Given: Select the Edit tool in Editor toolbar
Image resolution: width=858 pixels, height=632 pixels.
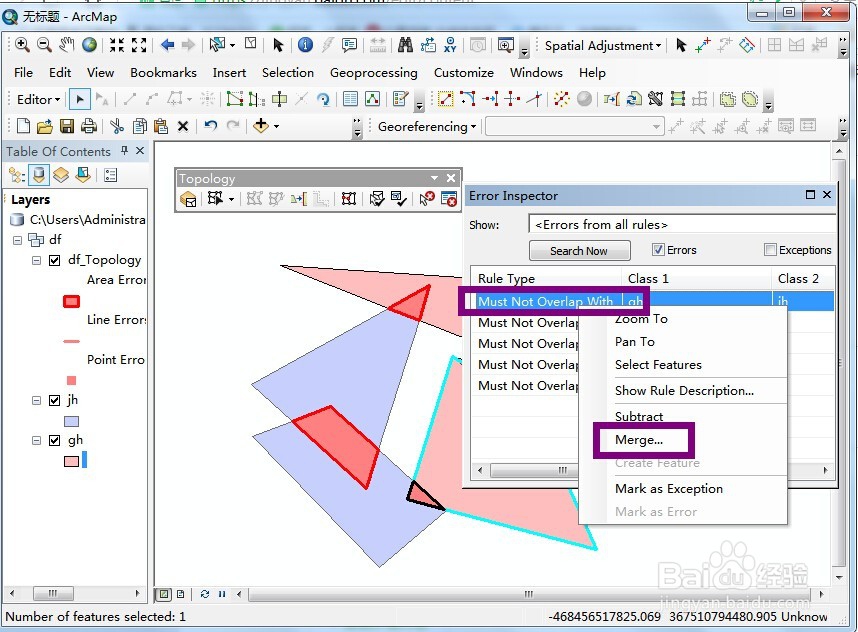Looking at the screenshot, I should click(80, 99).
